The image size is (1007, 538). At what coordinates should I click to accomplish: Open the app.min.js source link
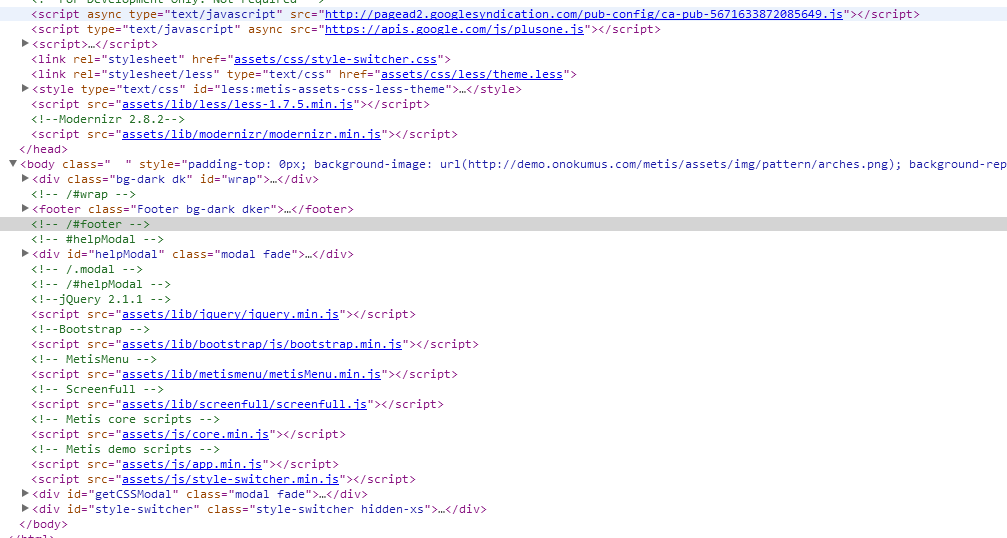(x=191, y=464)
